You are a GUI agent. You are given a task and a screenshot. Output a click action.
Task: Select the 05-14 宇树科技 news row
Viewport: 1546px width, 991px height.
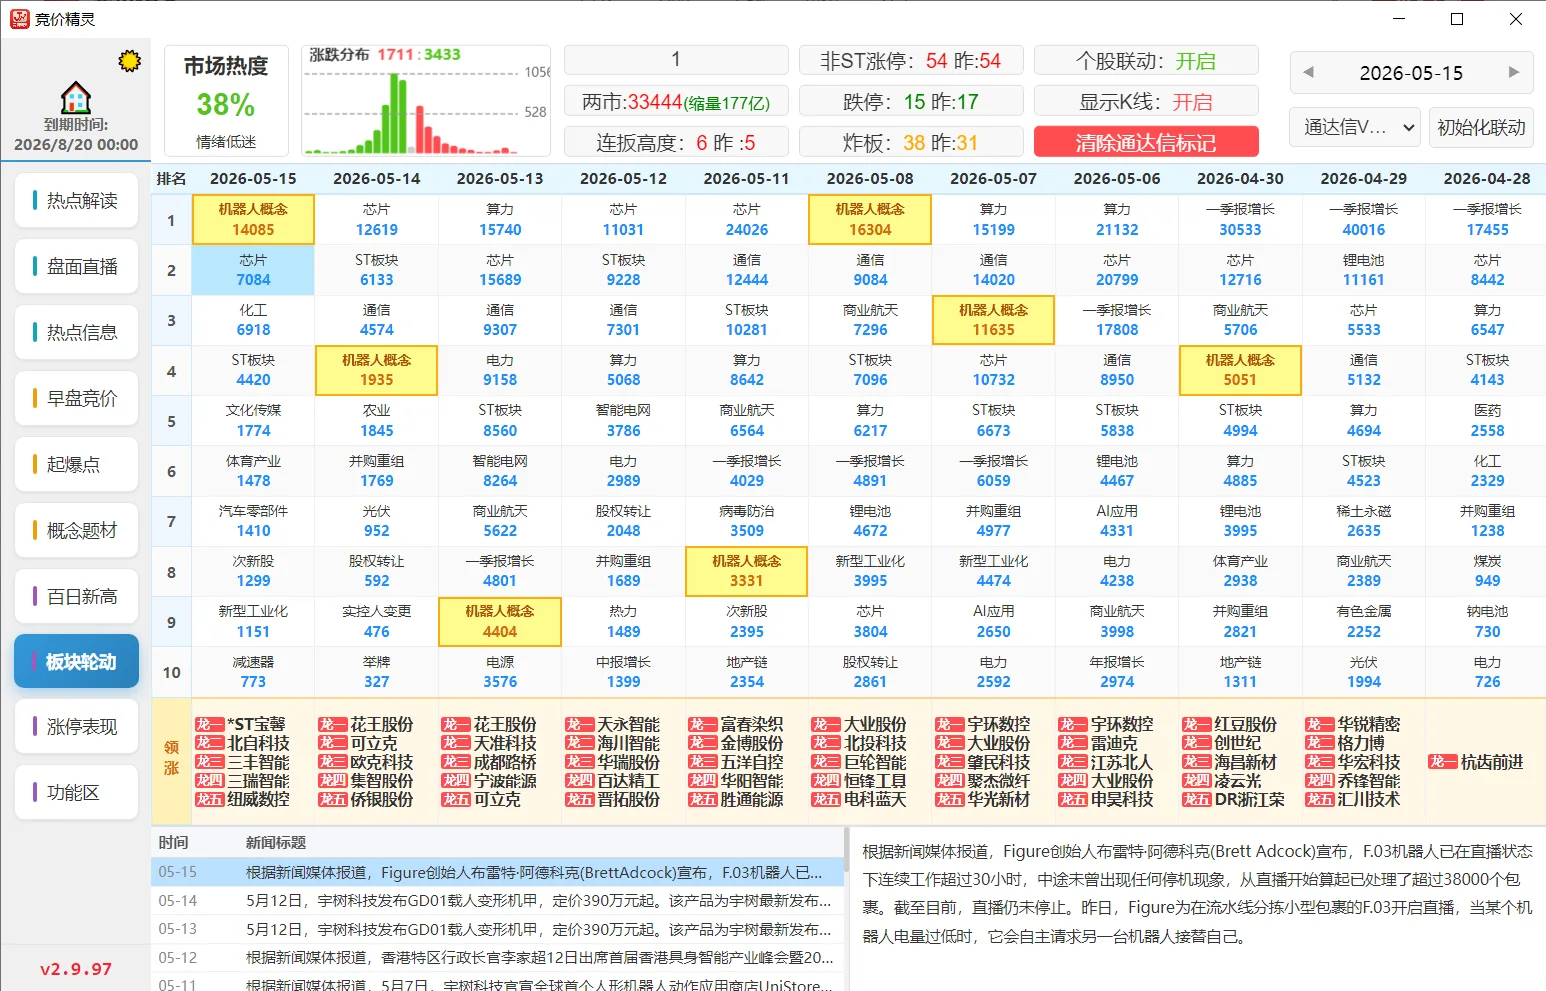498,901
